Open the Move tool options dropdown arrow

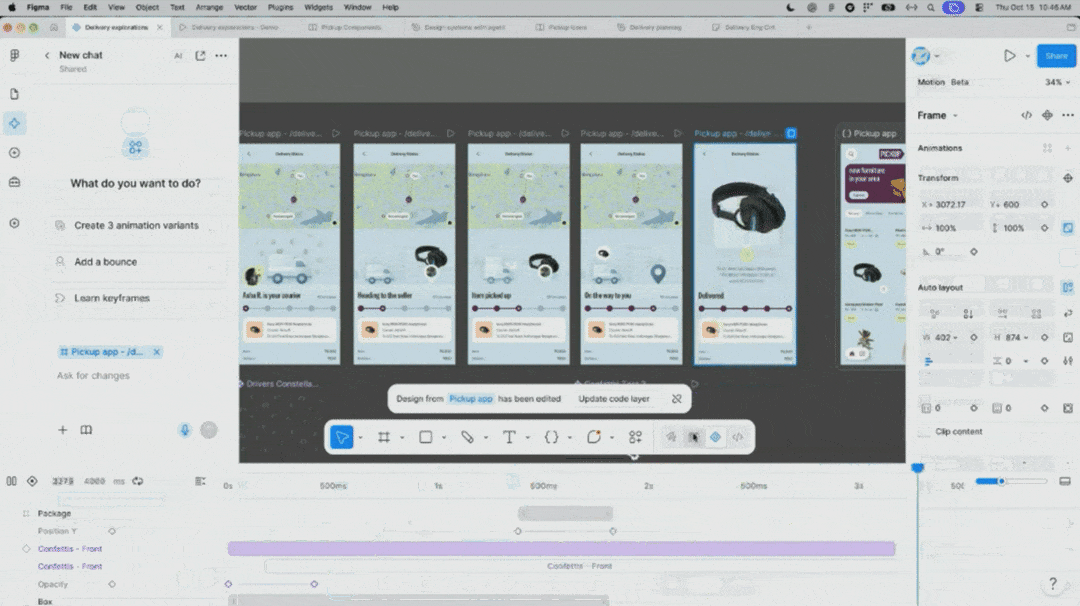pyautogui.click(x=360, y=437)
